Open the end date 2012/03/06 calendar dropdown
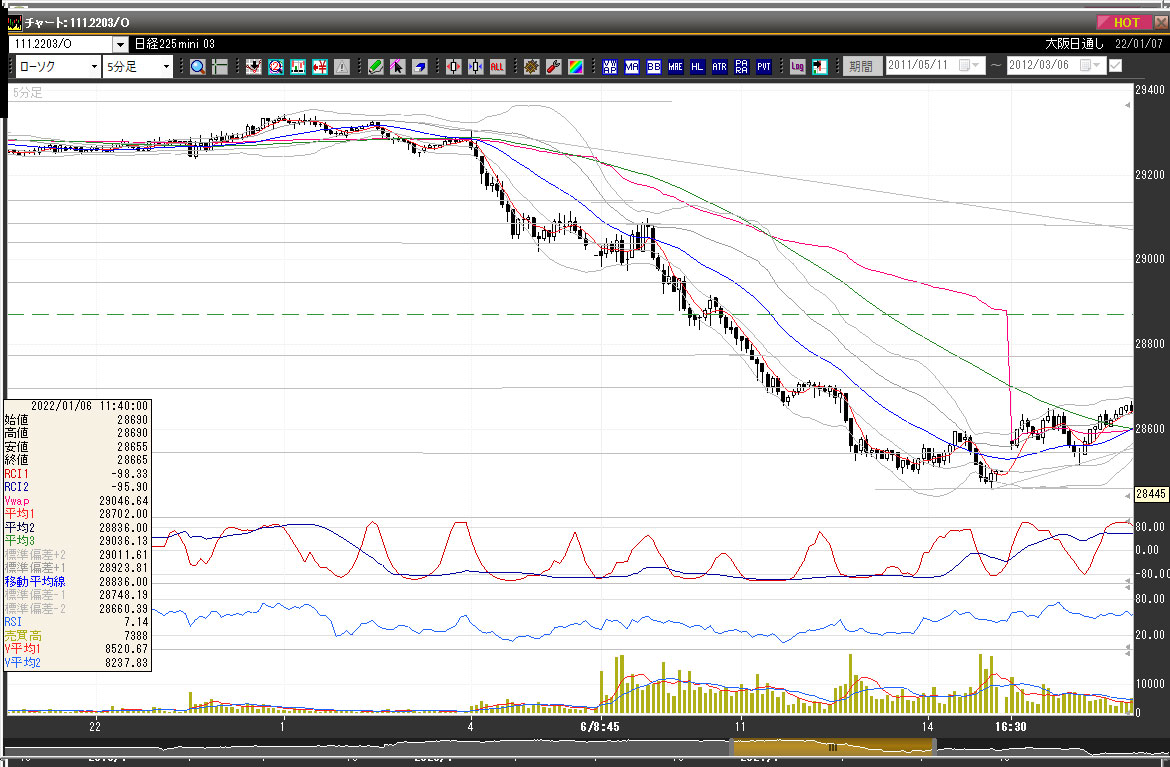This screenshot has height=767, width=1170. point(1090,66)
